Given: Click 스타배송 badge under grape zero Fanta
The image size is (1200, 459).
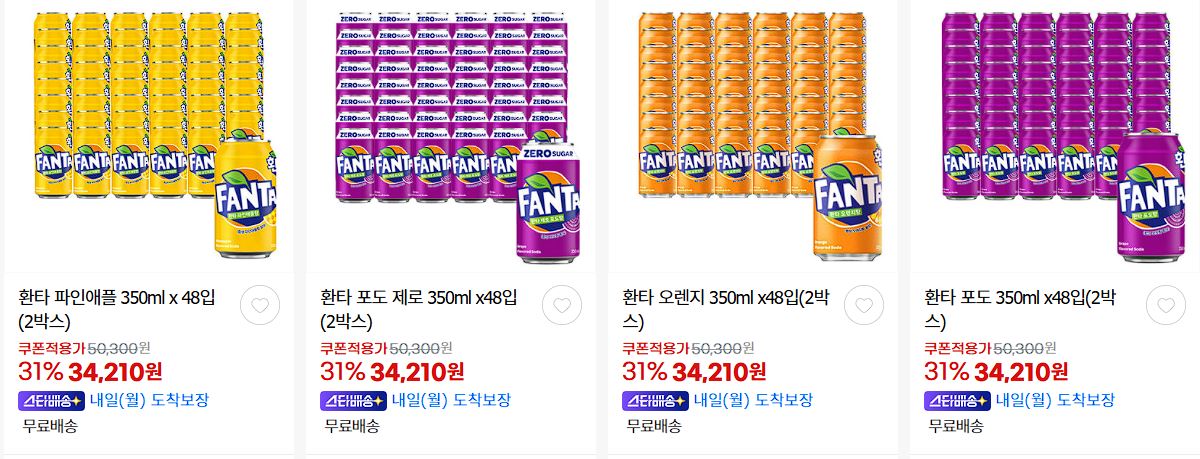Looking at the screenshot, I should point(353,401).
